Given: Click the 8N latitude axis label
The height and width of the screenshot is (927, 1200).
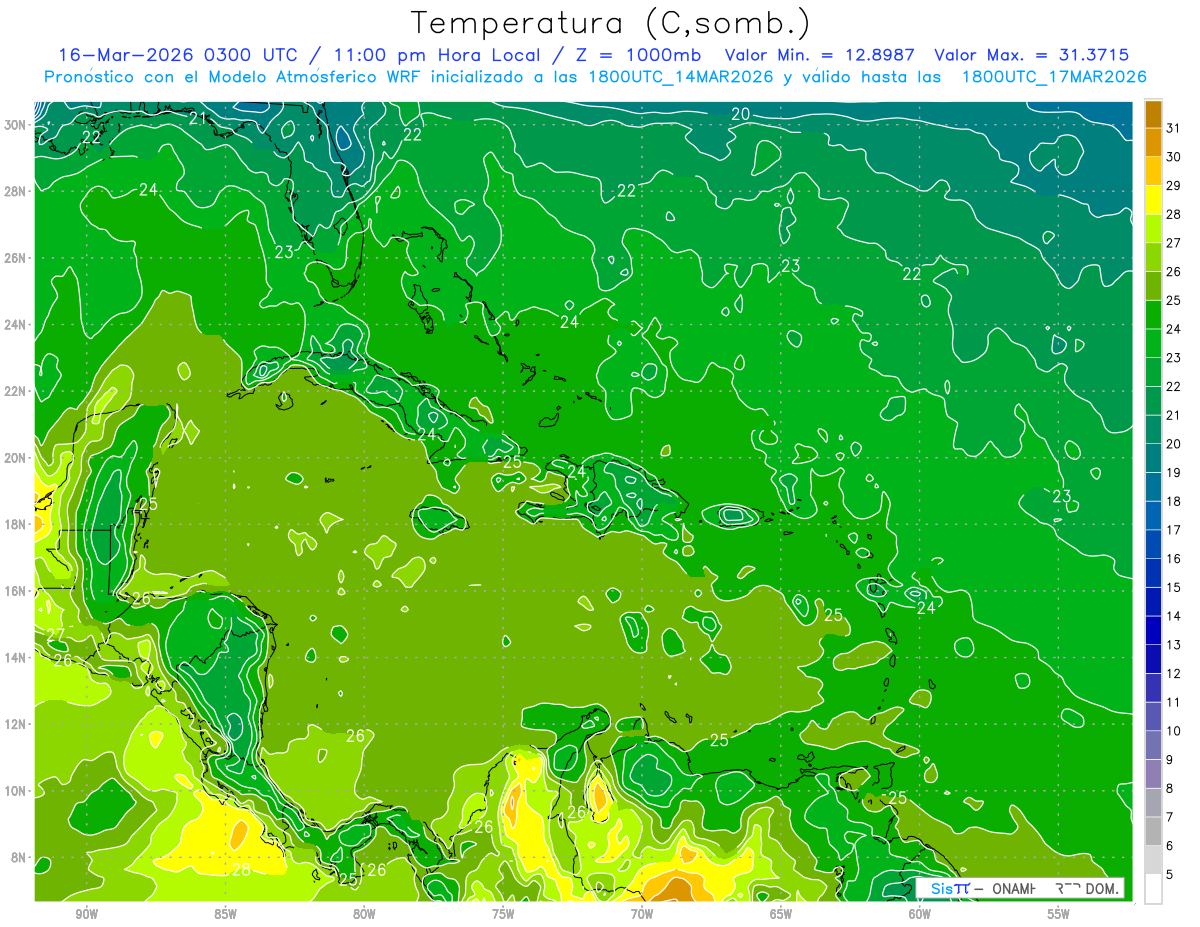Looking at the screenshot, I should click(x=20, y=857).
